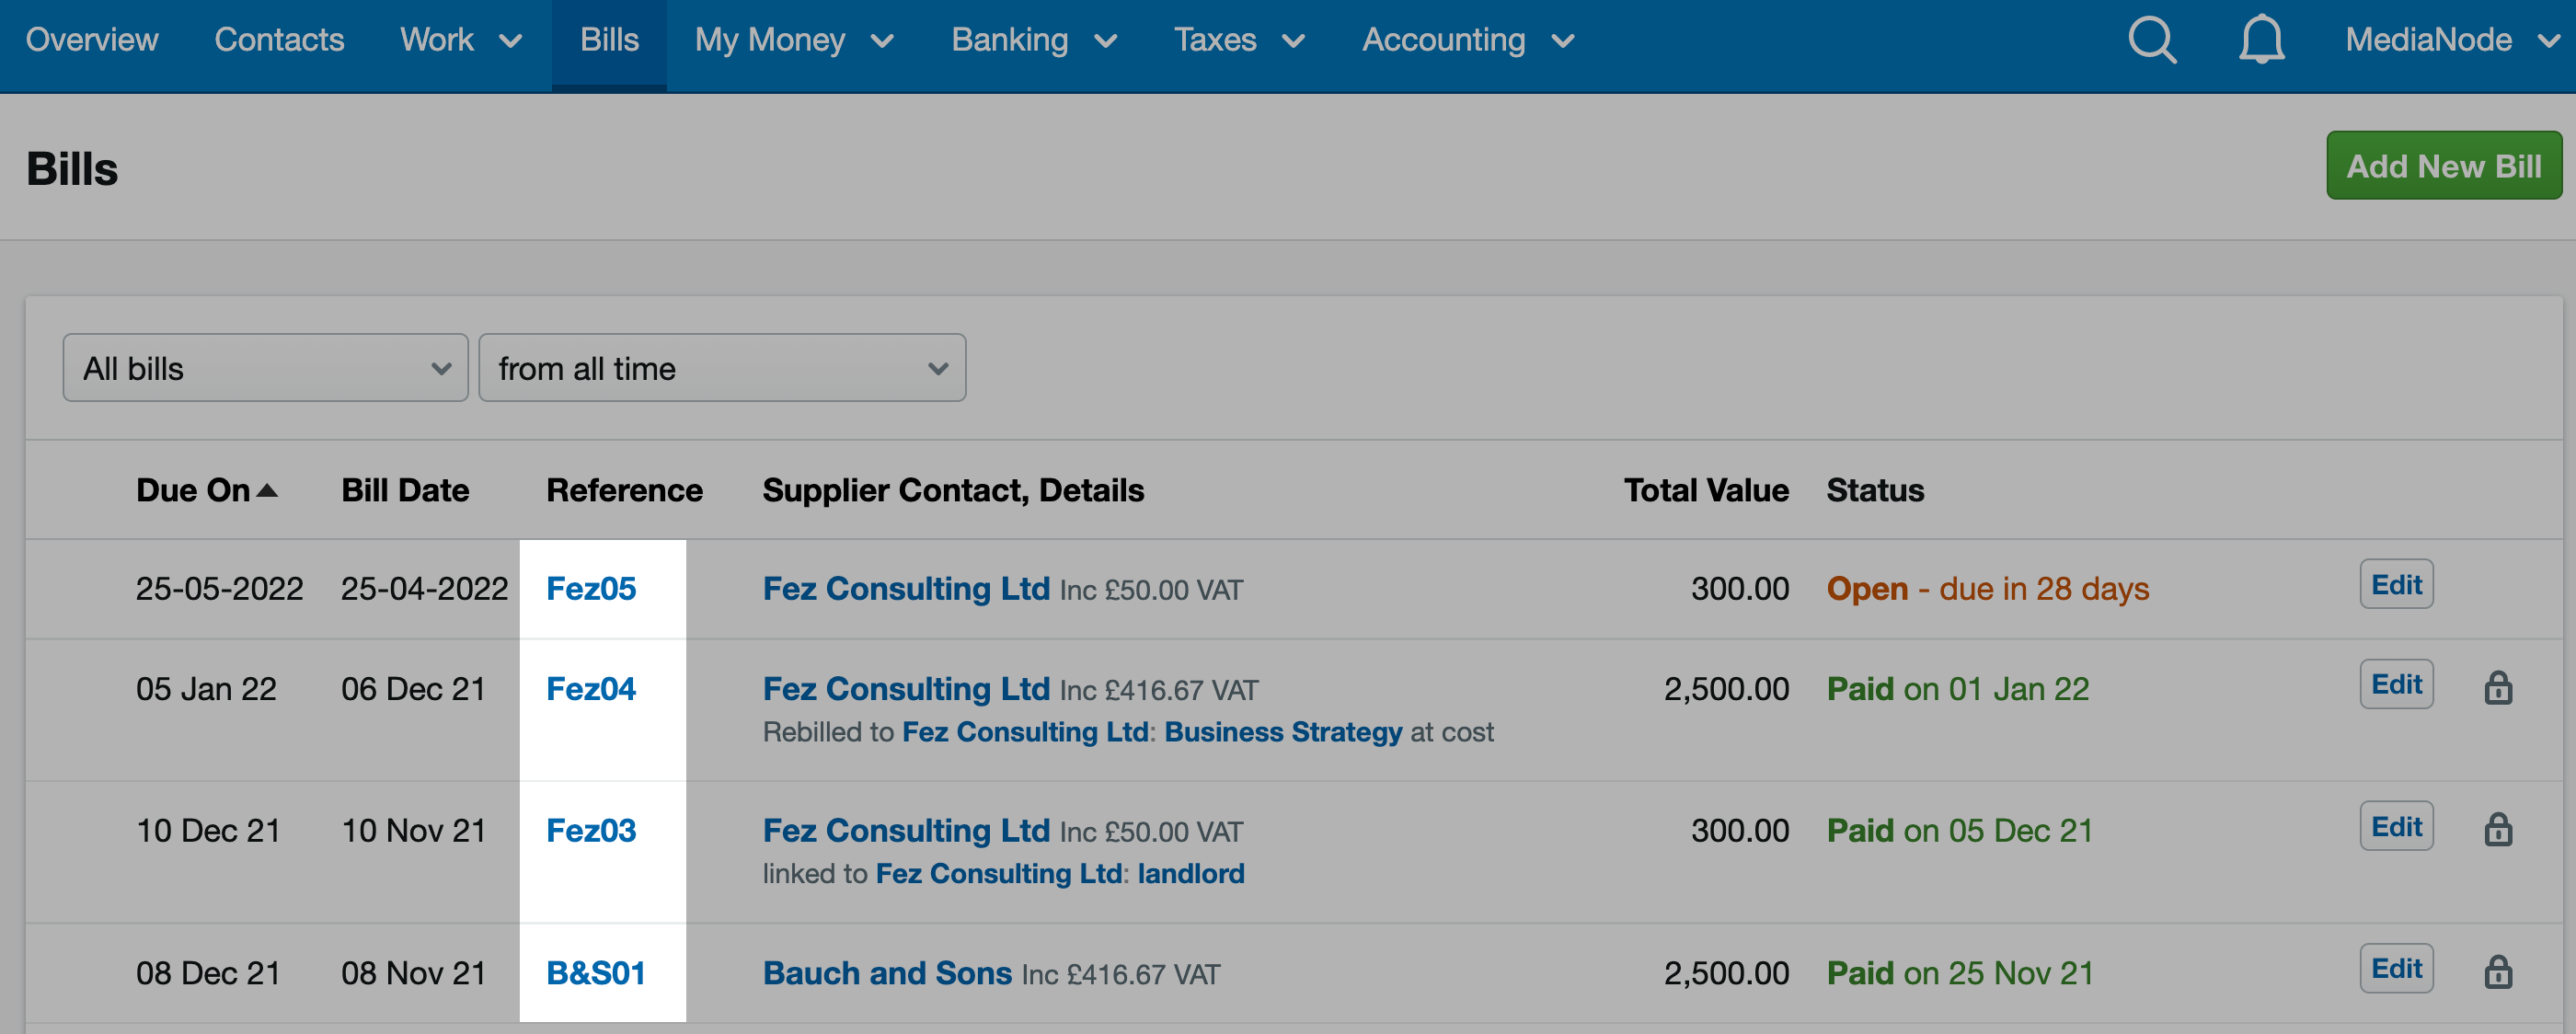Image resolution: width=2576 pixels, height=1034 pixels.
Task: Click the lock icon on the Fez03 bill
Action: pos(2498,829)
